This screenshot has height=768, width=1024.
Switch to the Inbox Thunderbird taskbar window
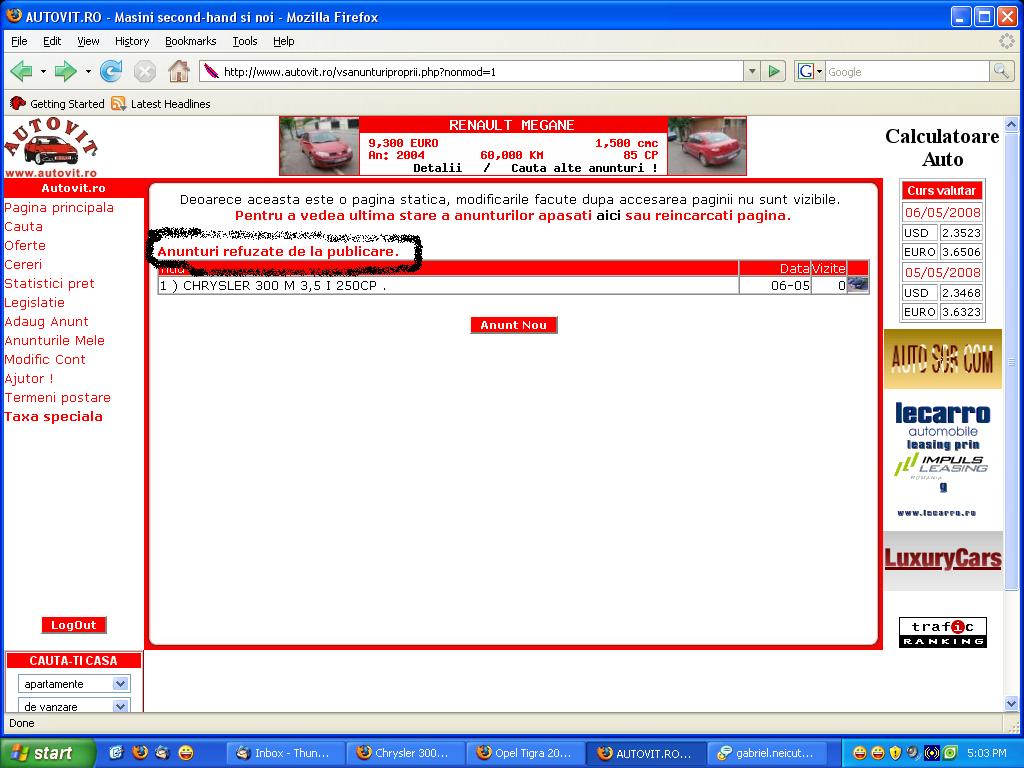[287, 753]
